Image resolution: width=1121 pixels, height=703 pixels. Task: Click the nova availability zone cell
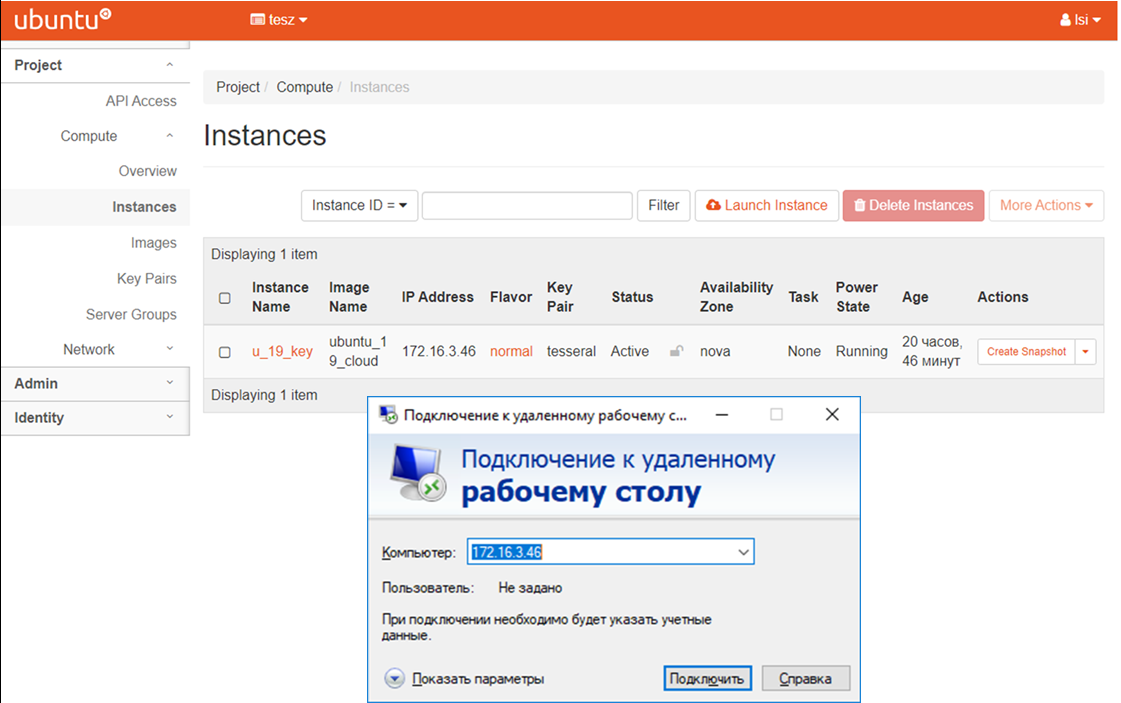pos(715,351)
